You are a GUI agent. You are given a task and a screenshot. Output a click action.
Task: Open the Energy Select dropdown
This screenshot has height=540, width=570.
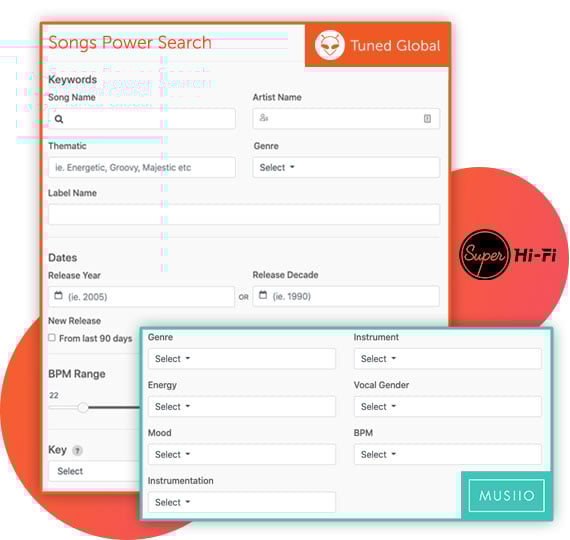[x=242, y=407]
